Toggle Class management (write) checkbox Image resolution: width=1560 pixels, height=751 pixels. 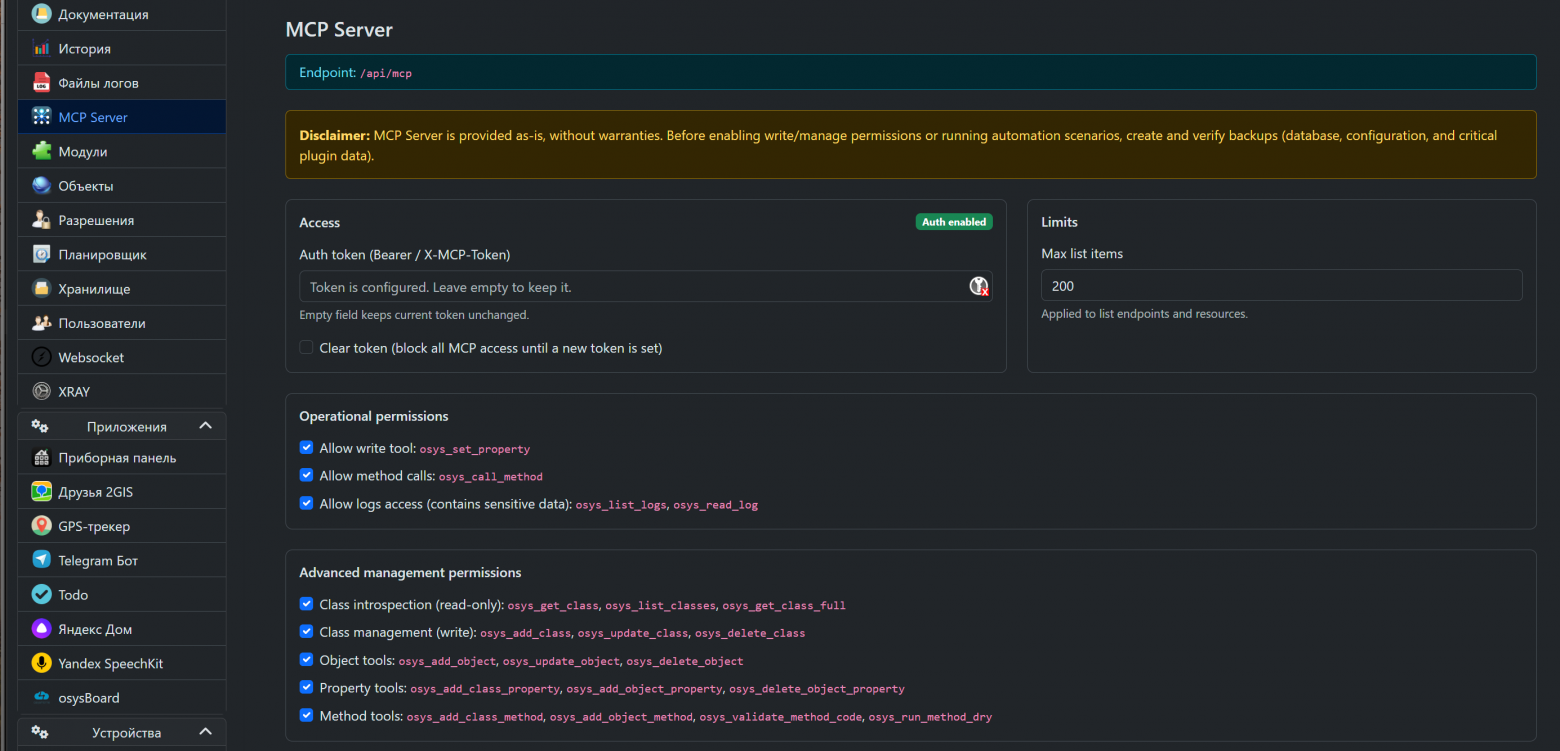(x=307, y=632)
